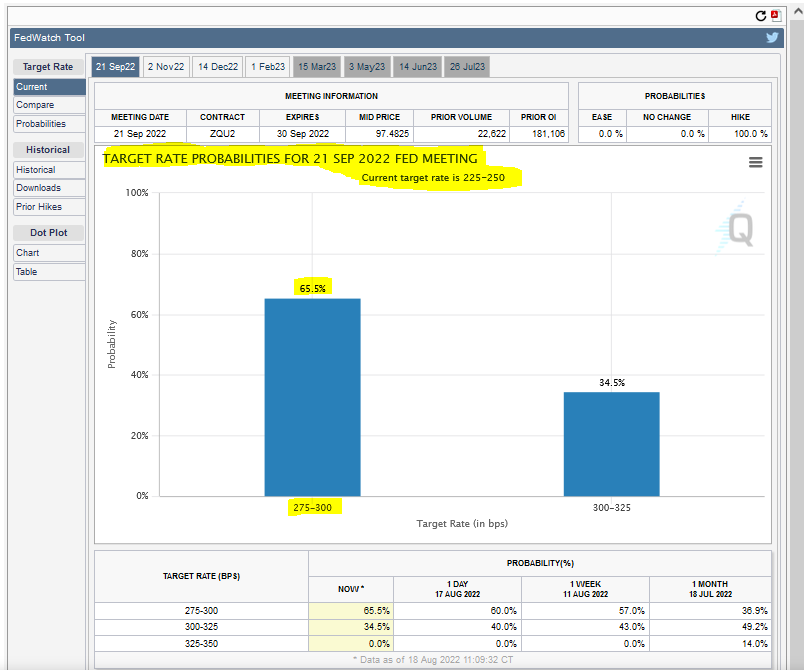Switch to the 2 Nov22 tab
Screen dimensions: 804x670
[166, 67]
